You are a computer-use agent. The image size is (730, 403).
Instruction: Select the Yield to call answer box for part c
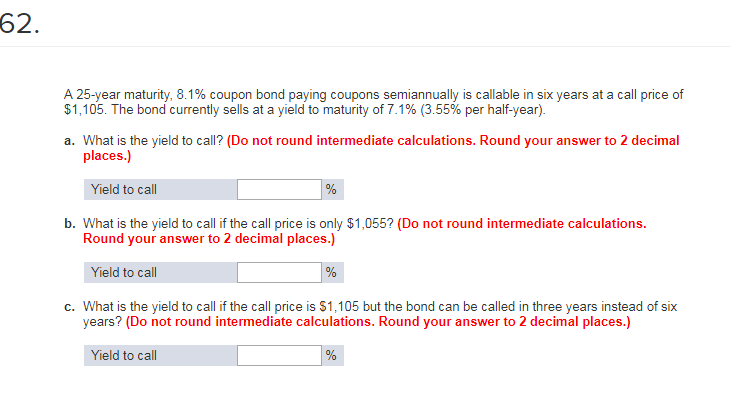click(x=279, y=355)
